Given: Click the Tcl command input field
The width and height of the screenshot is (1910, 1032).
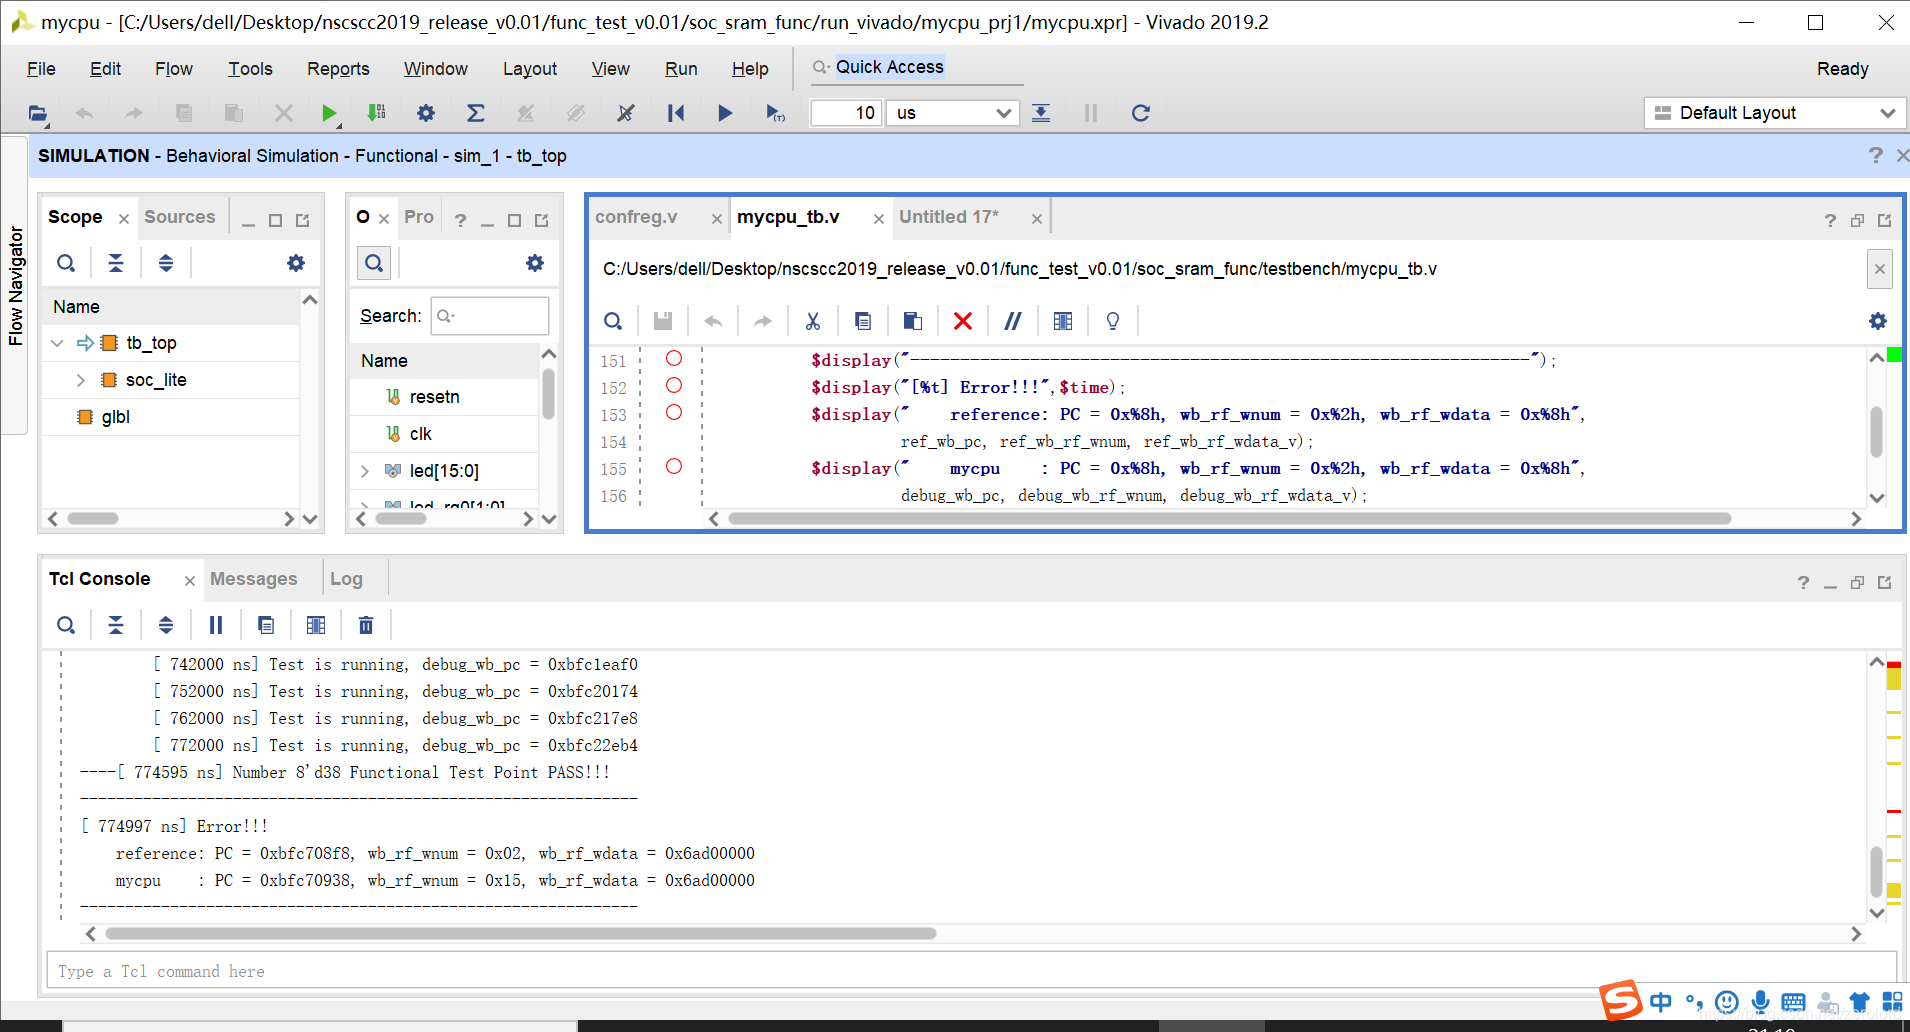Looking at the screenshot, I should pyautogui.click(x=972, y=971).
